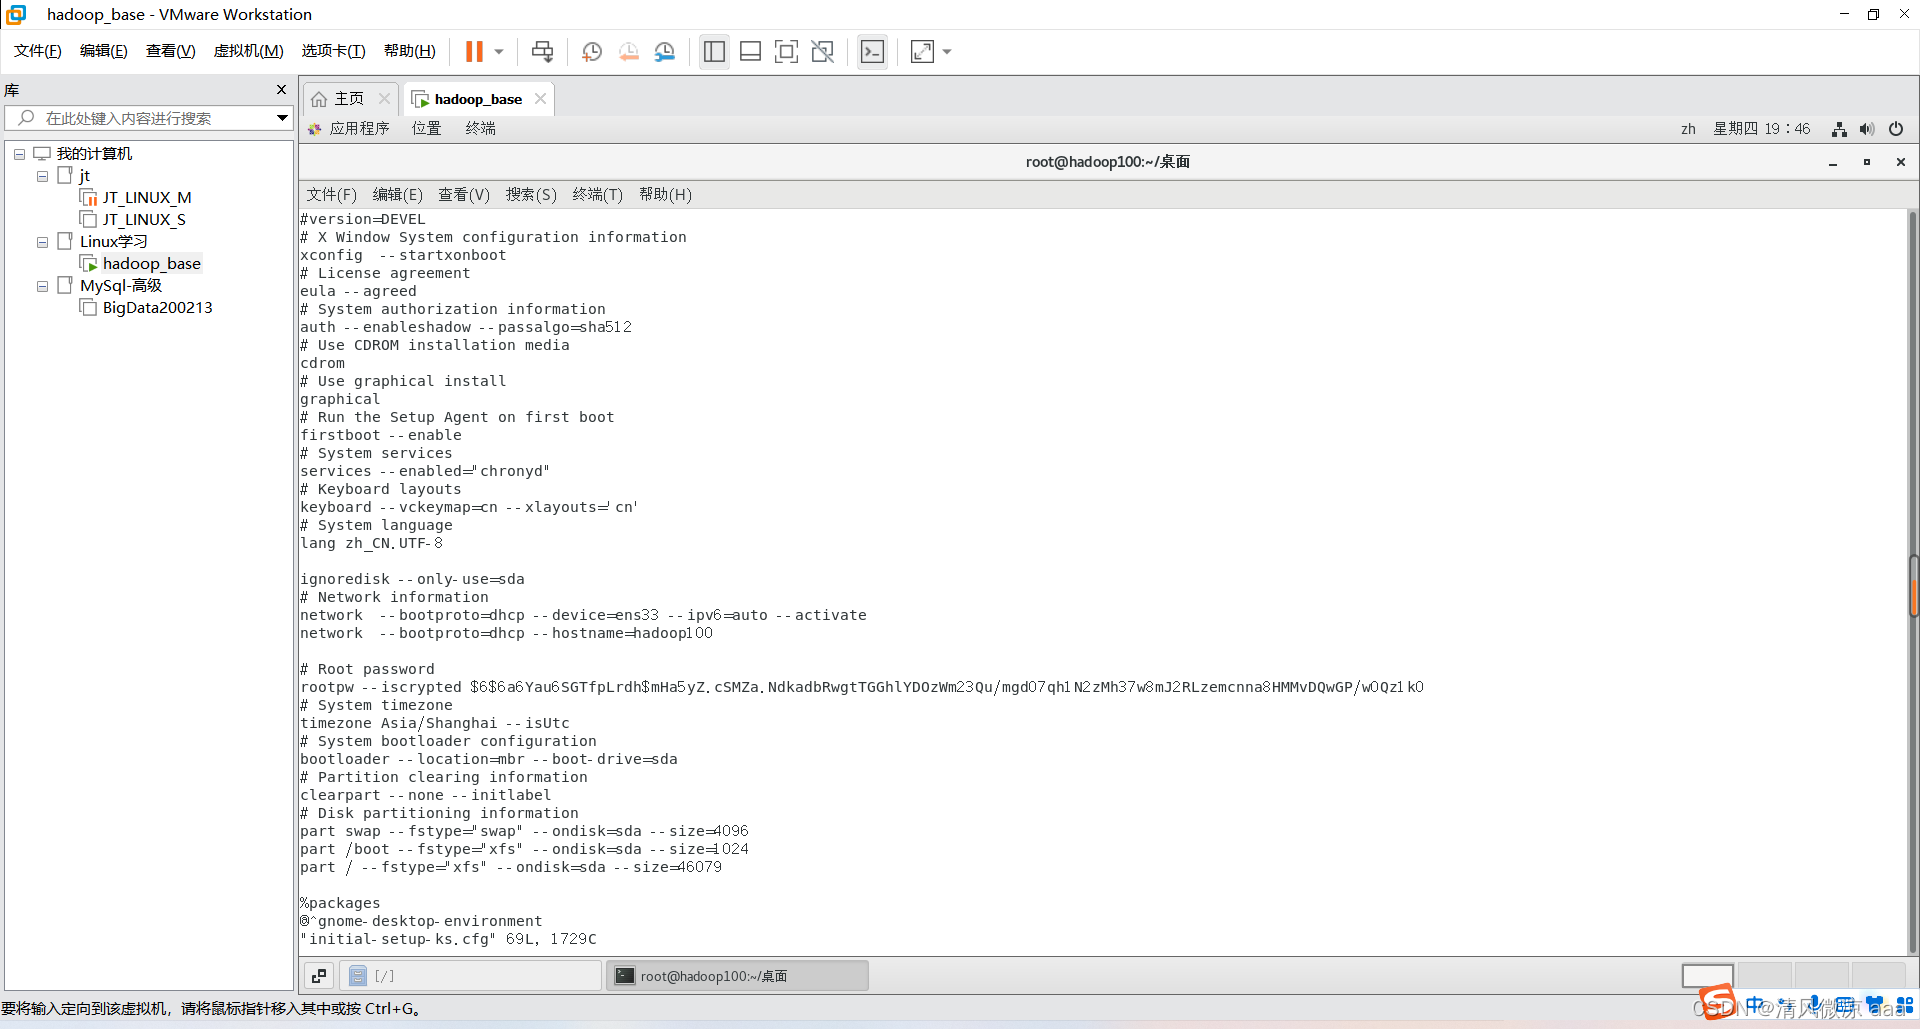This screenshot has height=1029, width=1920.
Task: Click the guest clock 星期四 19:46
Action: pos(1762,129)
